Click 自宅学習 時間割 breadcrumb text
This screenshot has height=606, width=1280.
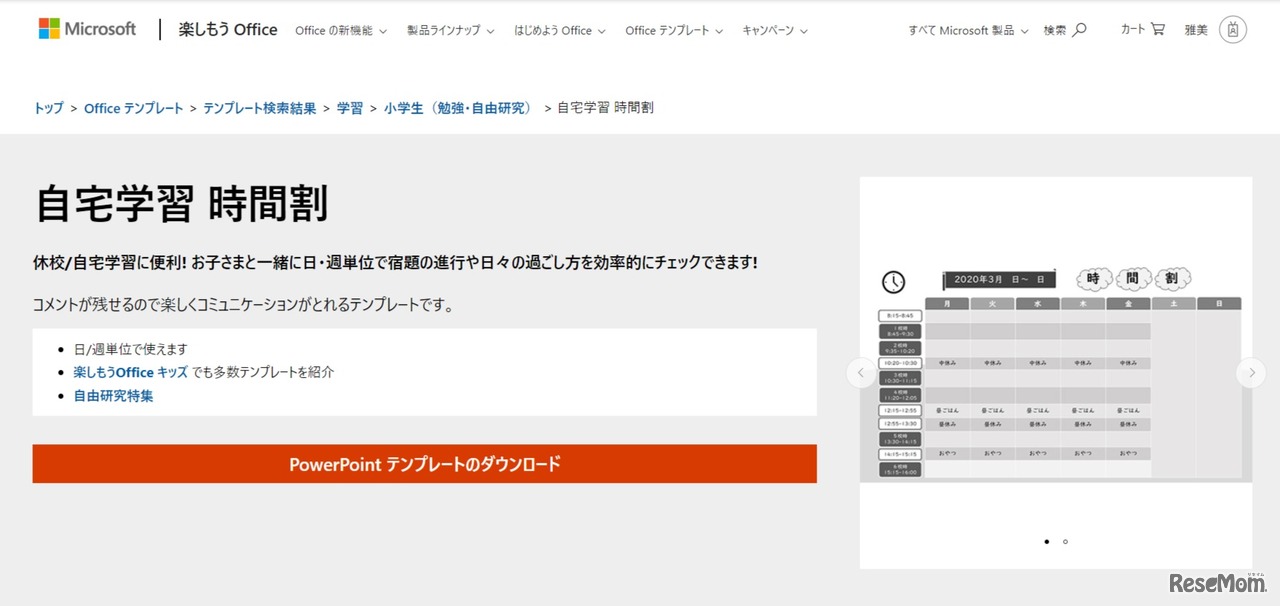[606, 108]
